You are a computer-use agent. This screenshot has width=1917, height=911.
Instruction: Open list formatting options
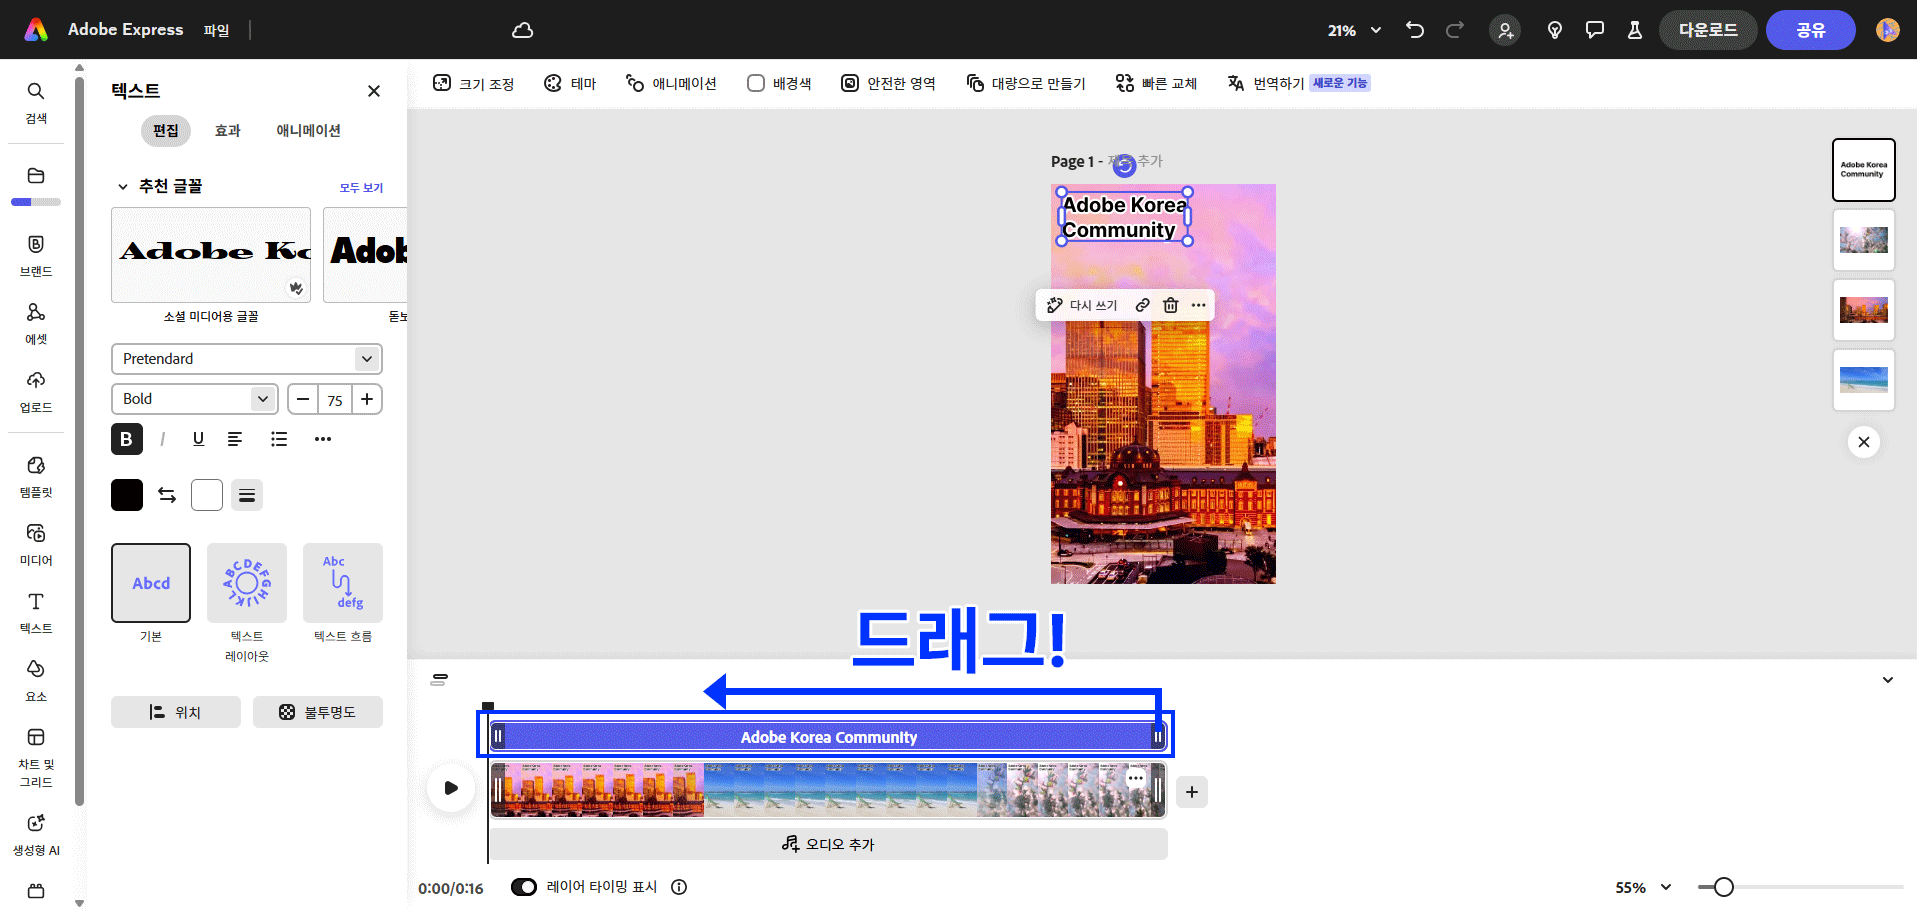(x=279, y=439)
